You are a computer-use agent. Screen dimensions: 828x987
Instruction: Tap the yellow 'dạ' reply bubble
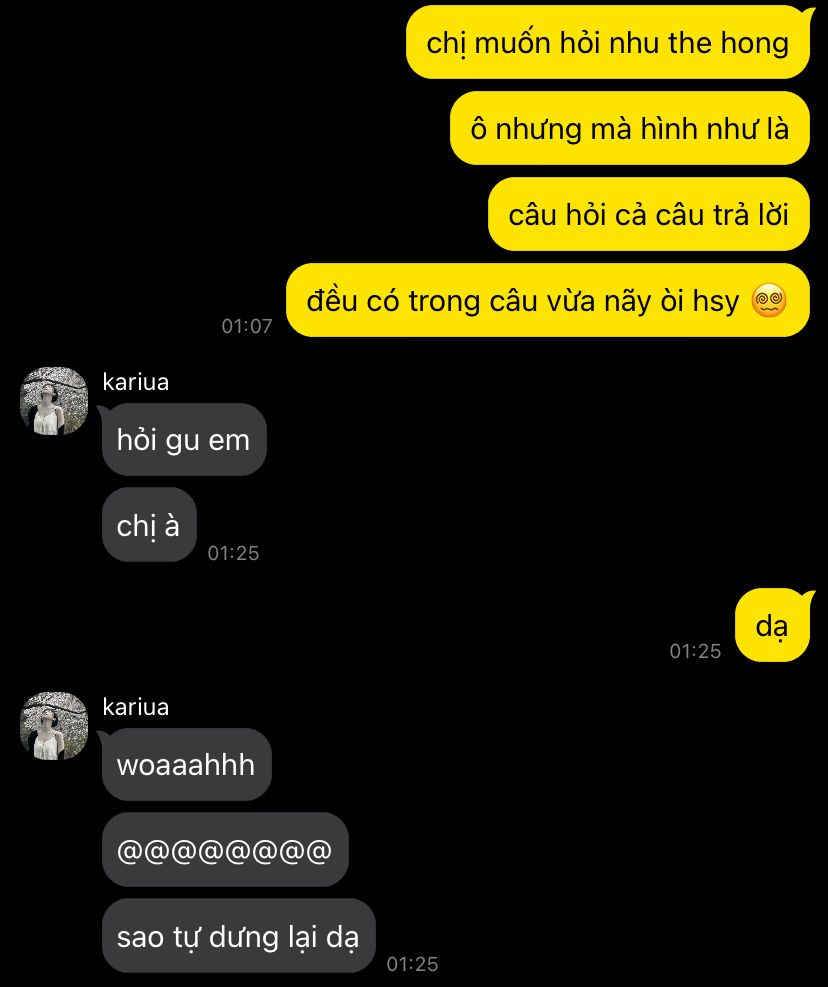tap(772, 625)
